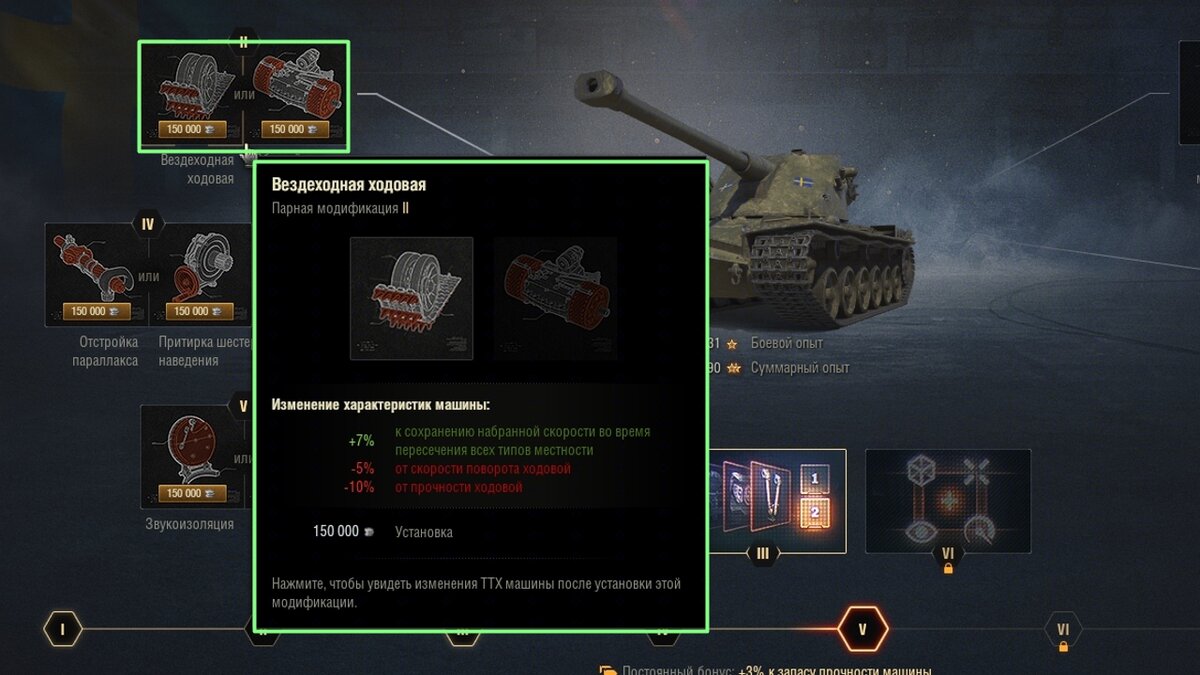Screen dimensions: 1200x675
Task: Click the level I hexagon marker
Action: (x=63, y=630)
